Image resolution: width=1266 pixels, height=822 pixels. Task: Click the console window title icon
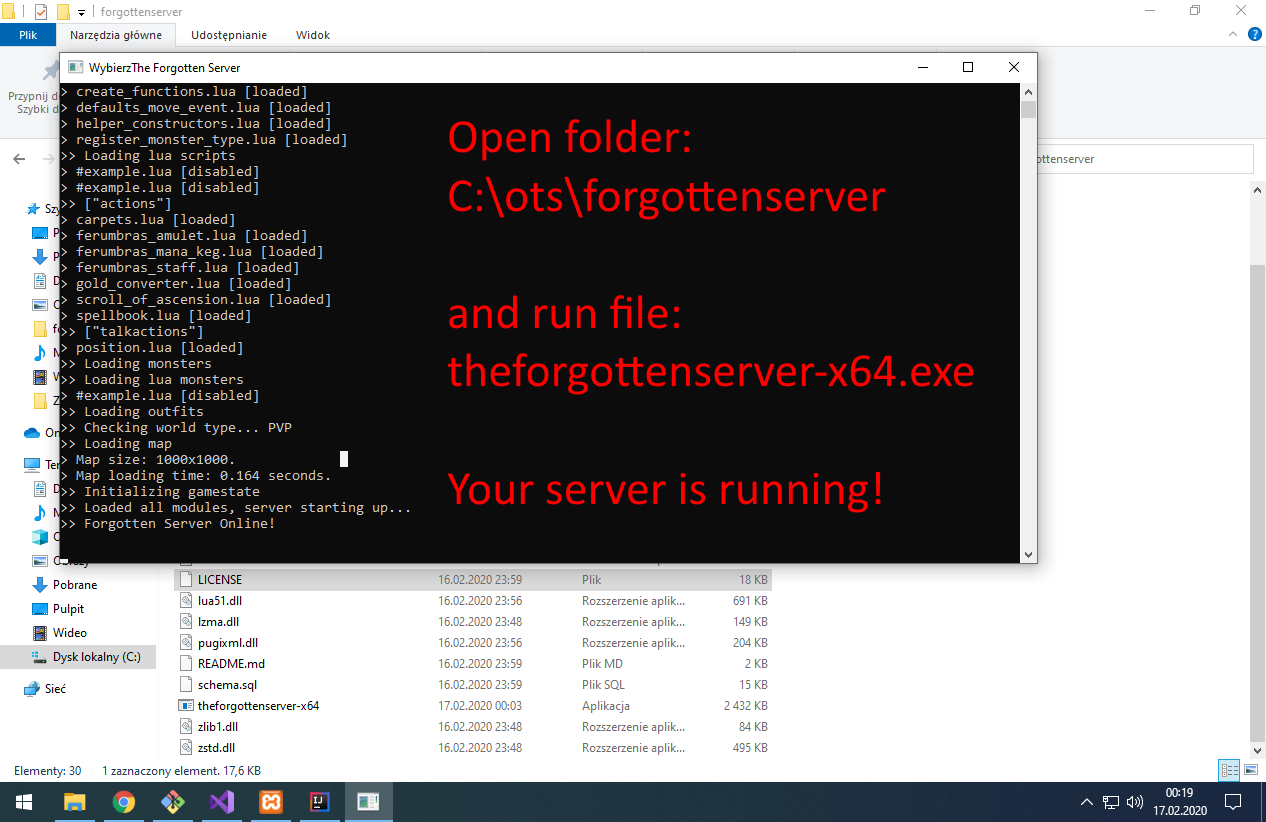pyautogui.click(x=75, y=67)
